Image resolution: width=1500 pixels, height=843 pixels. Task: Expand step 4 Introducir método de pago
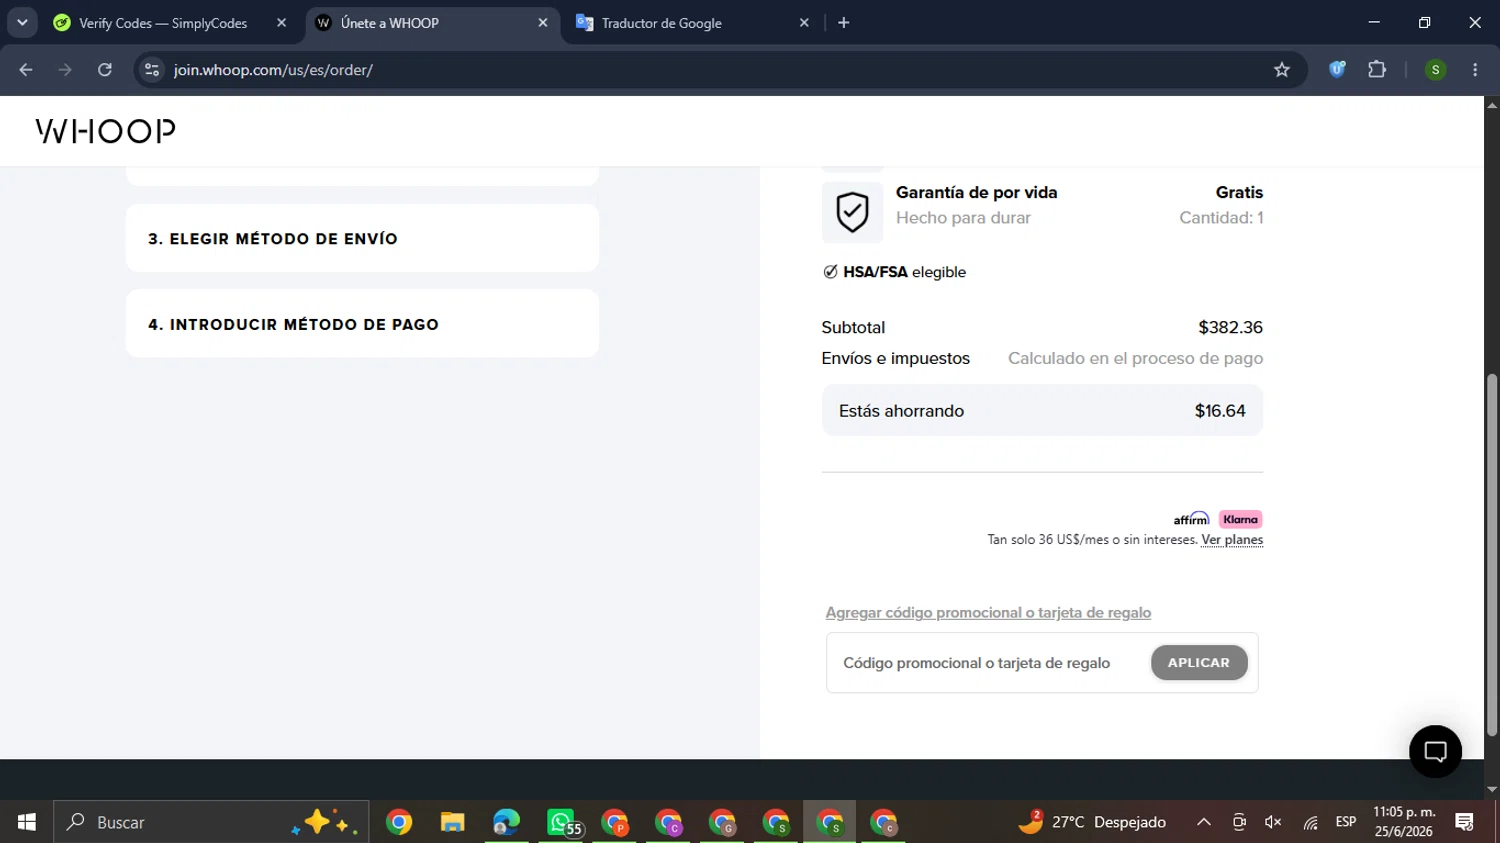(x=362, y=324)
